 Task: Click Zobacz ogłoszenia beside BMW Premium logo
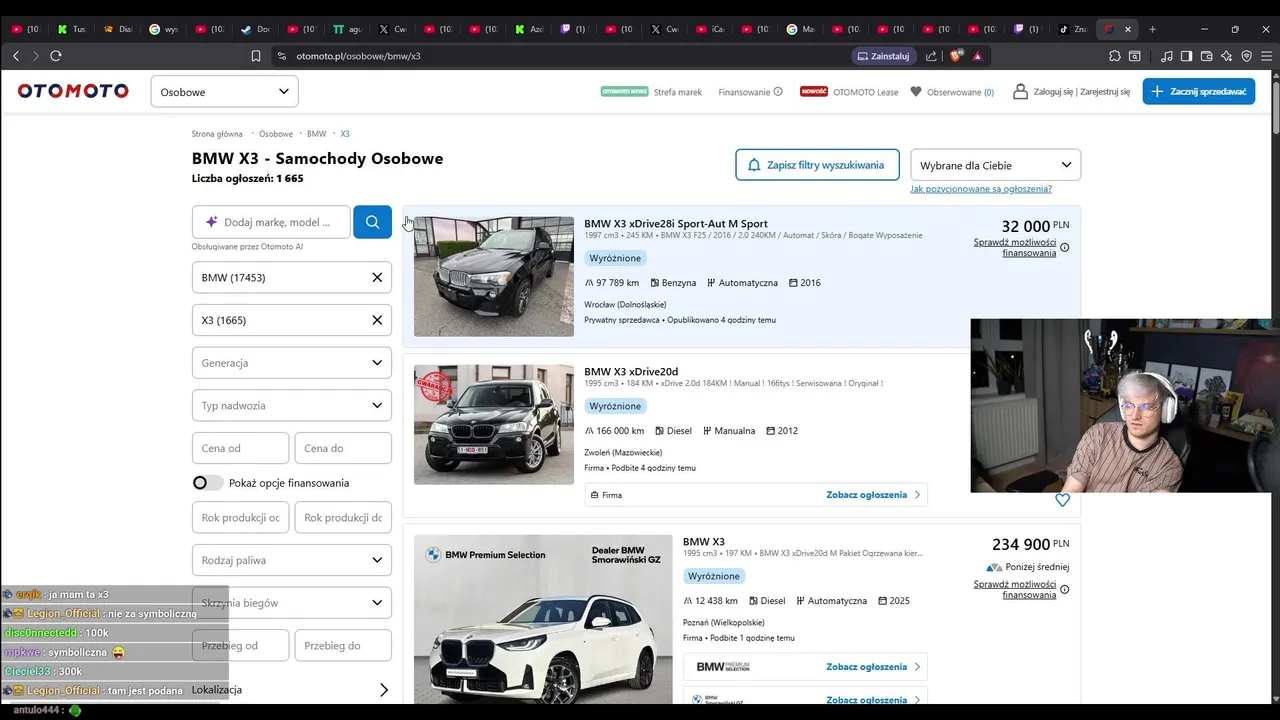tap(873, 667)
